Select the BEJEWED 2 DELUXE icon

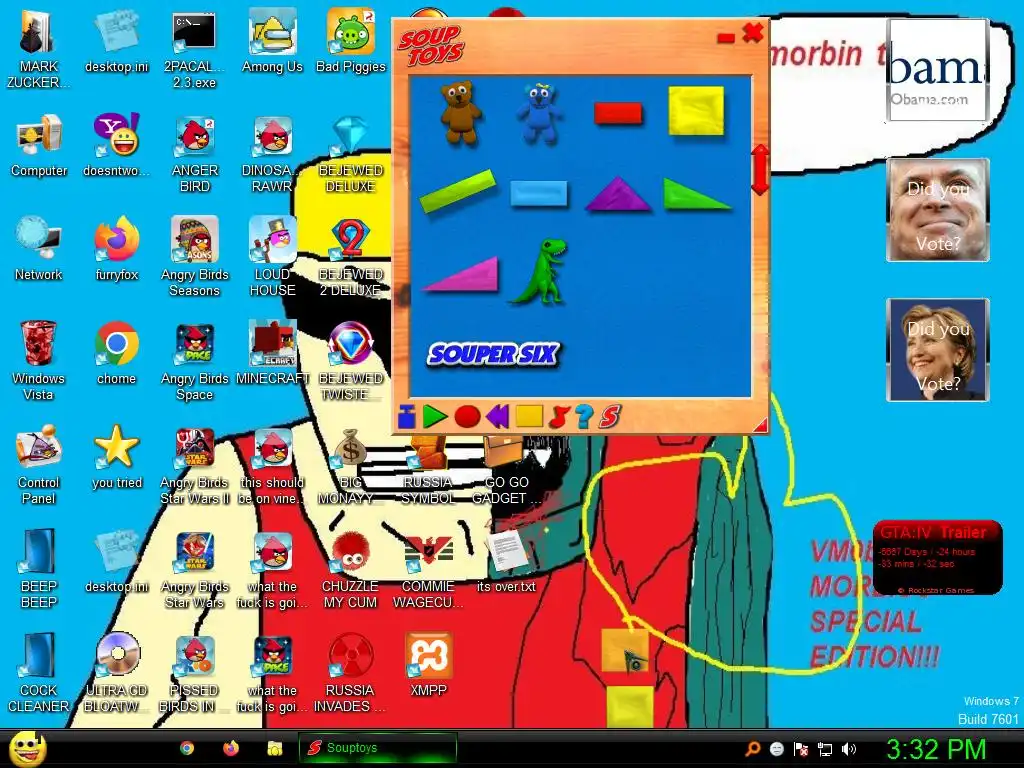tap(351, 257)
